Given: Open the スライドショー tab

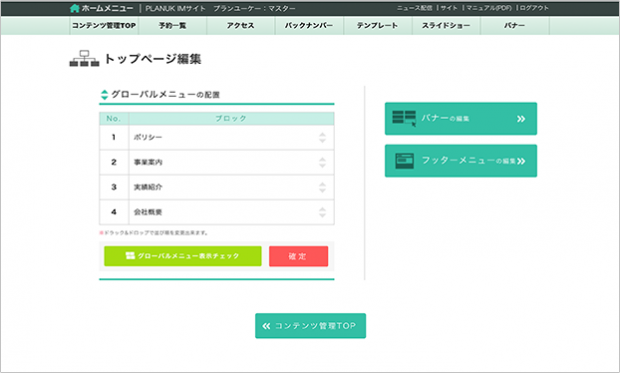Looking at the screenshot, I should (x=446, y=26).
